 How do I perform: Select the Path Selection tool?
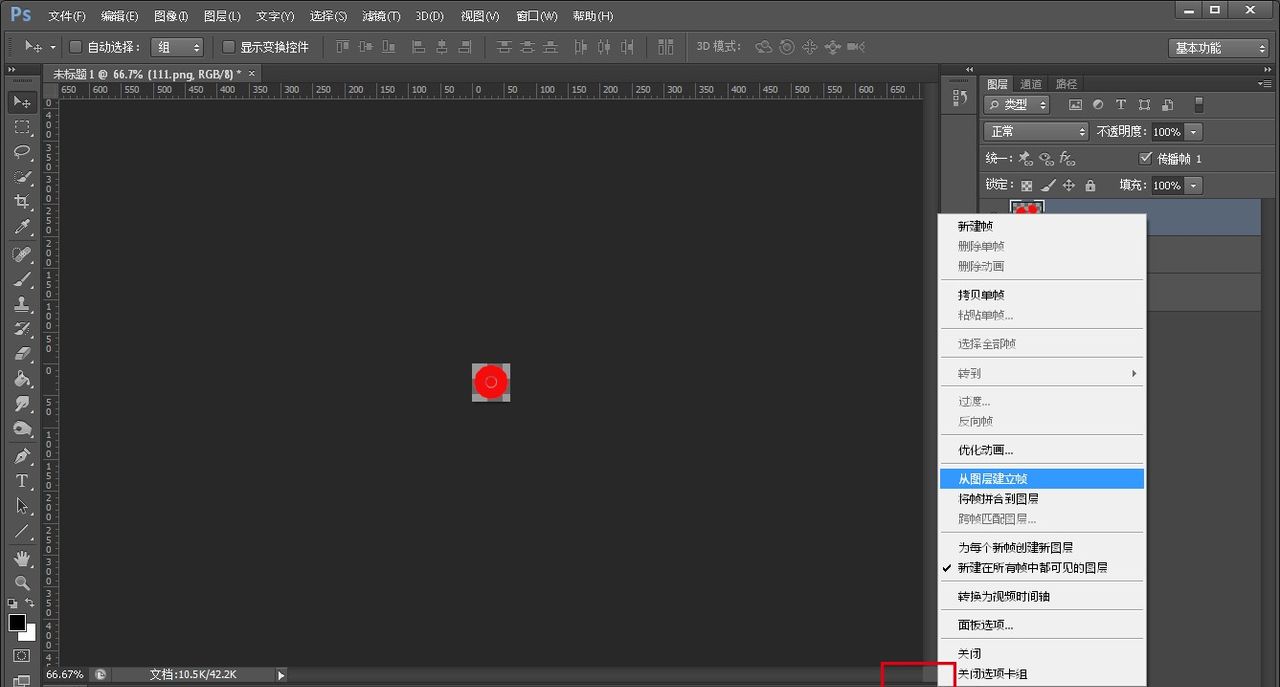(22, 506)
